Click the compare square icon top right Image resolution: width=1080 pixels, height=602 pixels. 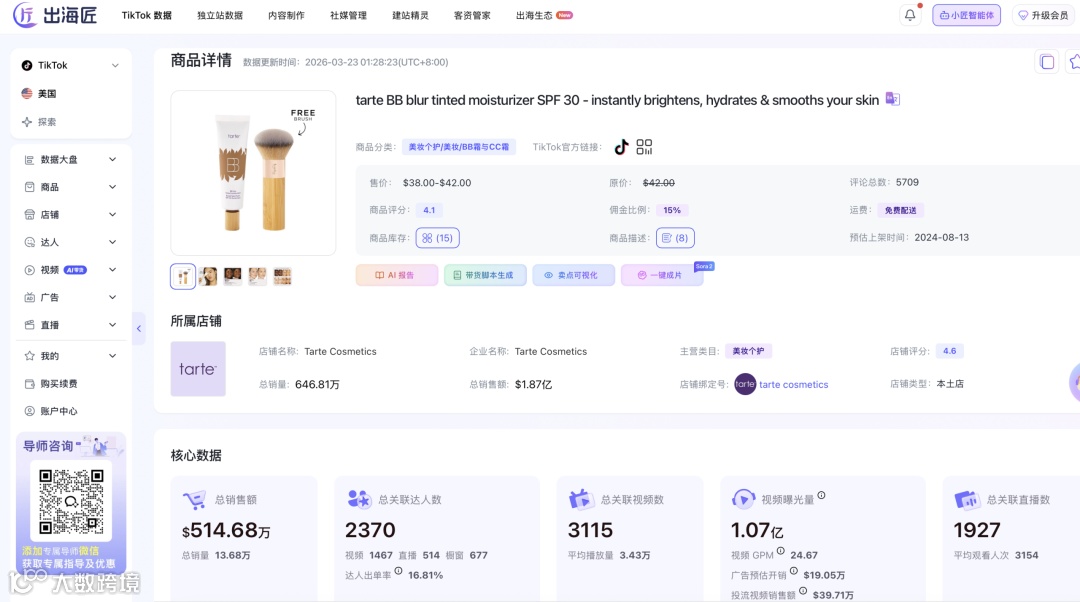click(1047, 62)
